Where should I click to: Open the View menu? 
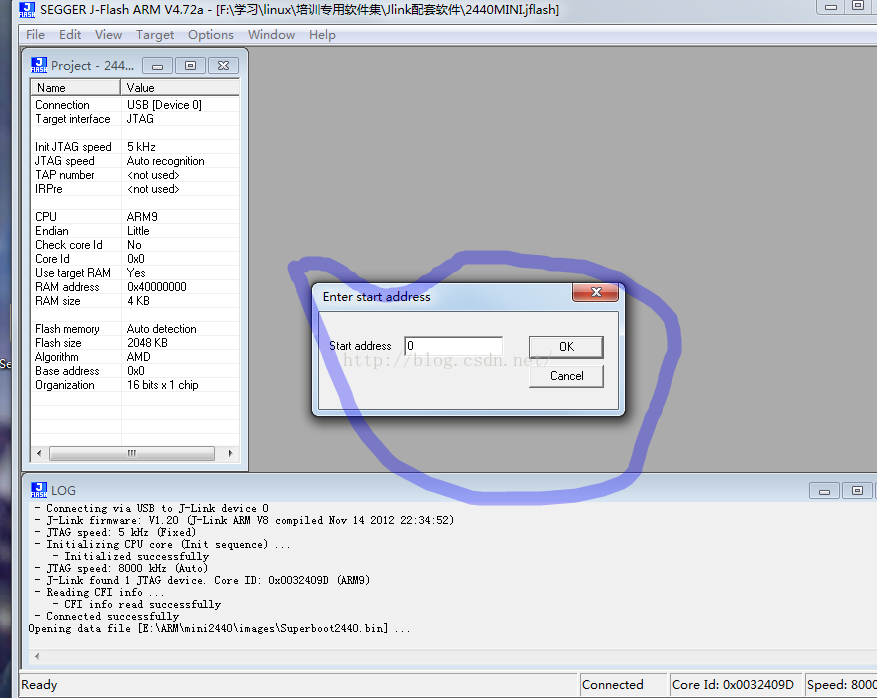coord(109,35)
